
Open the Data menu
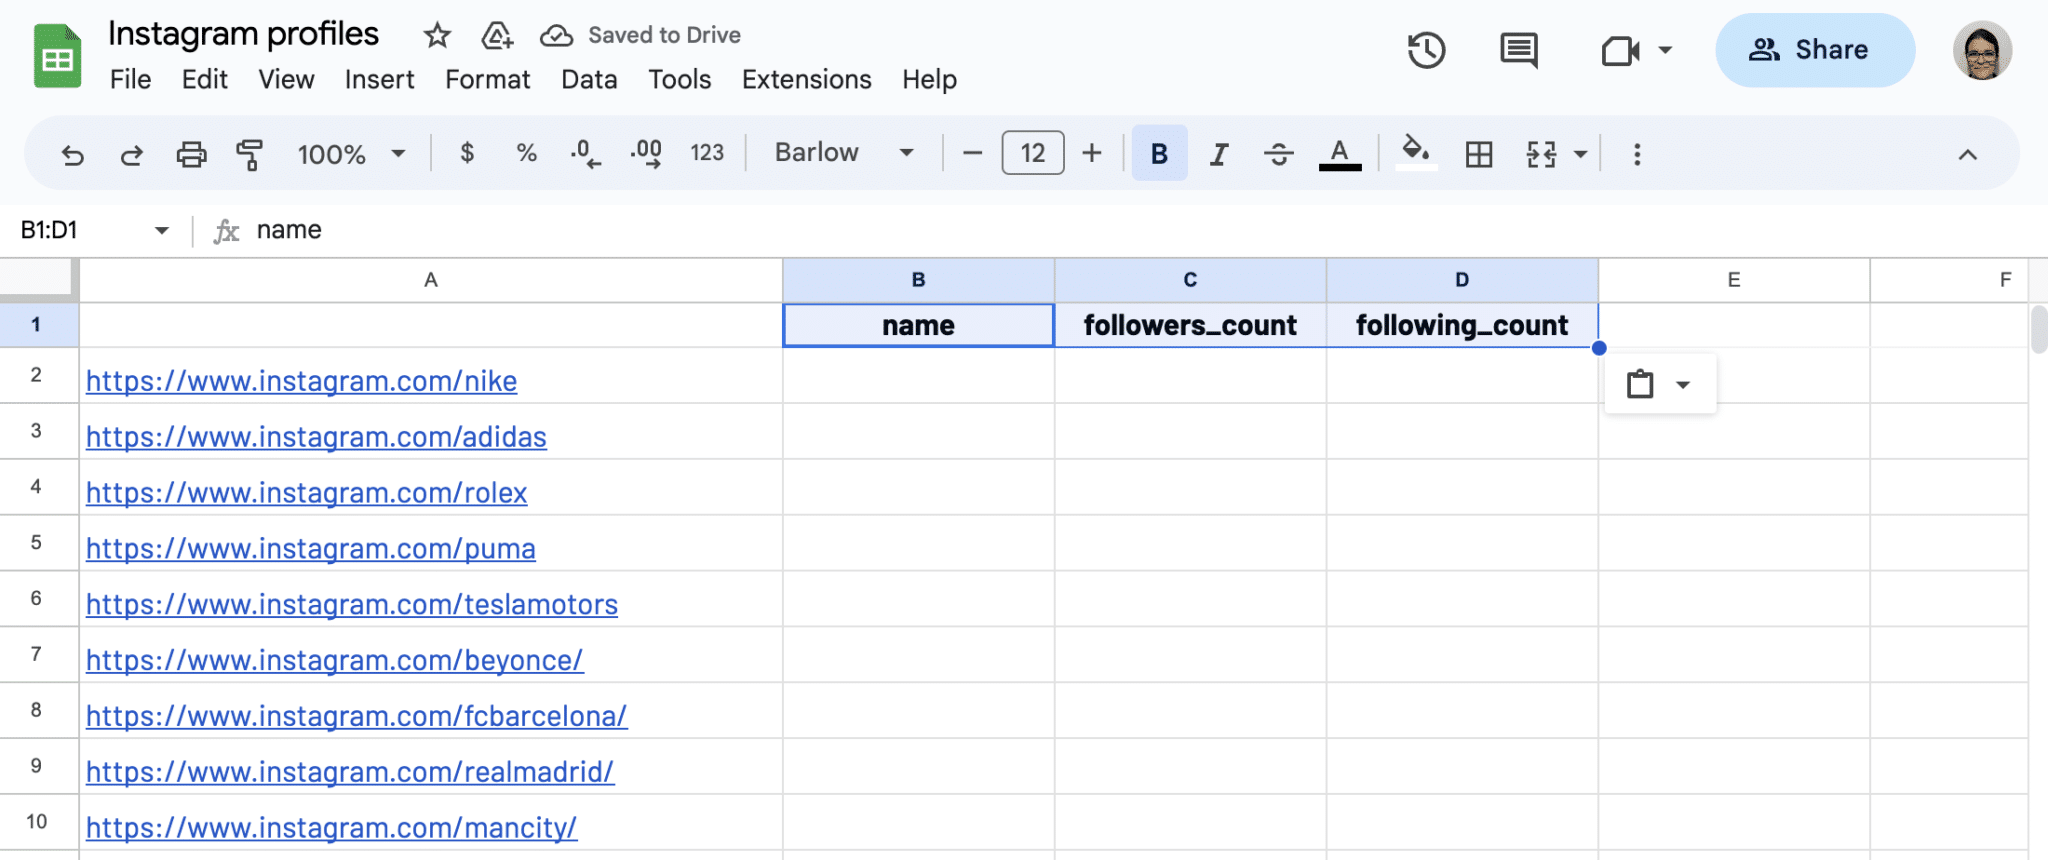[589, 79]
